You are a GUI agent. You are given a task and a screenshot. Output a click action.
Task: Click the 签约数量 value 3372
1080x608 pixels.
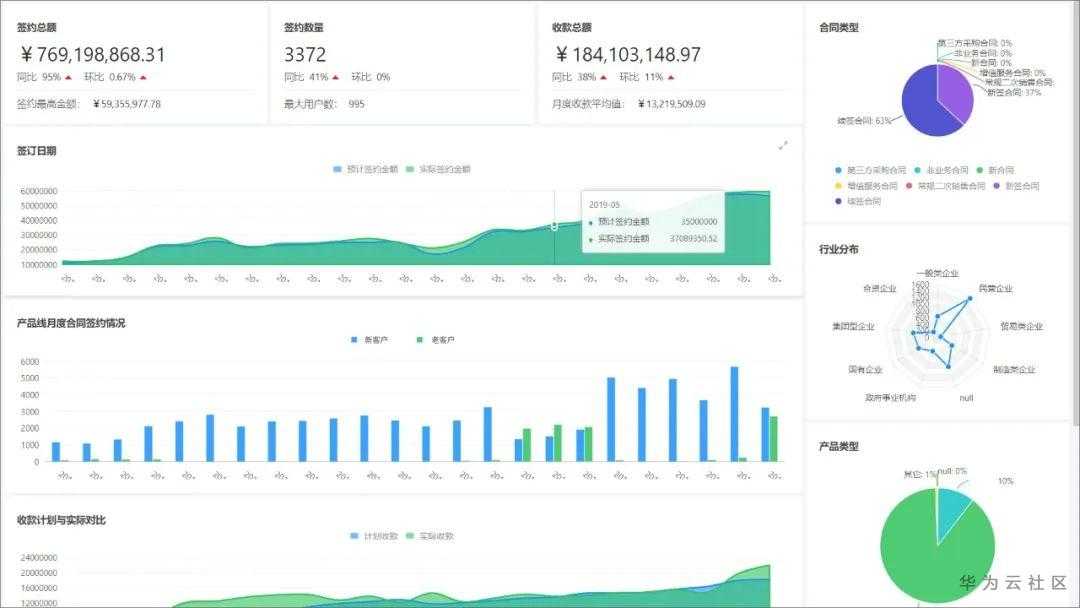pos(305,55)
